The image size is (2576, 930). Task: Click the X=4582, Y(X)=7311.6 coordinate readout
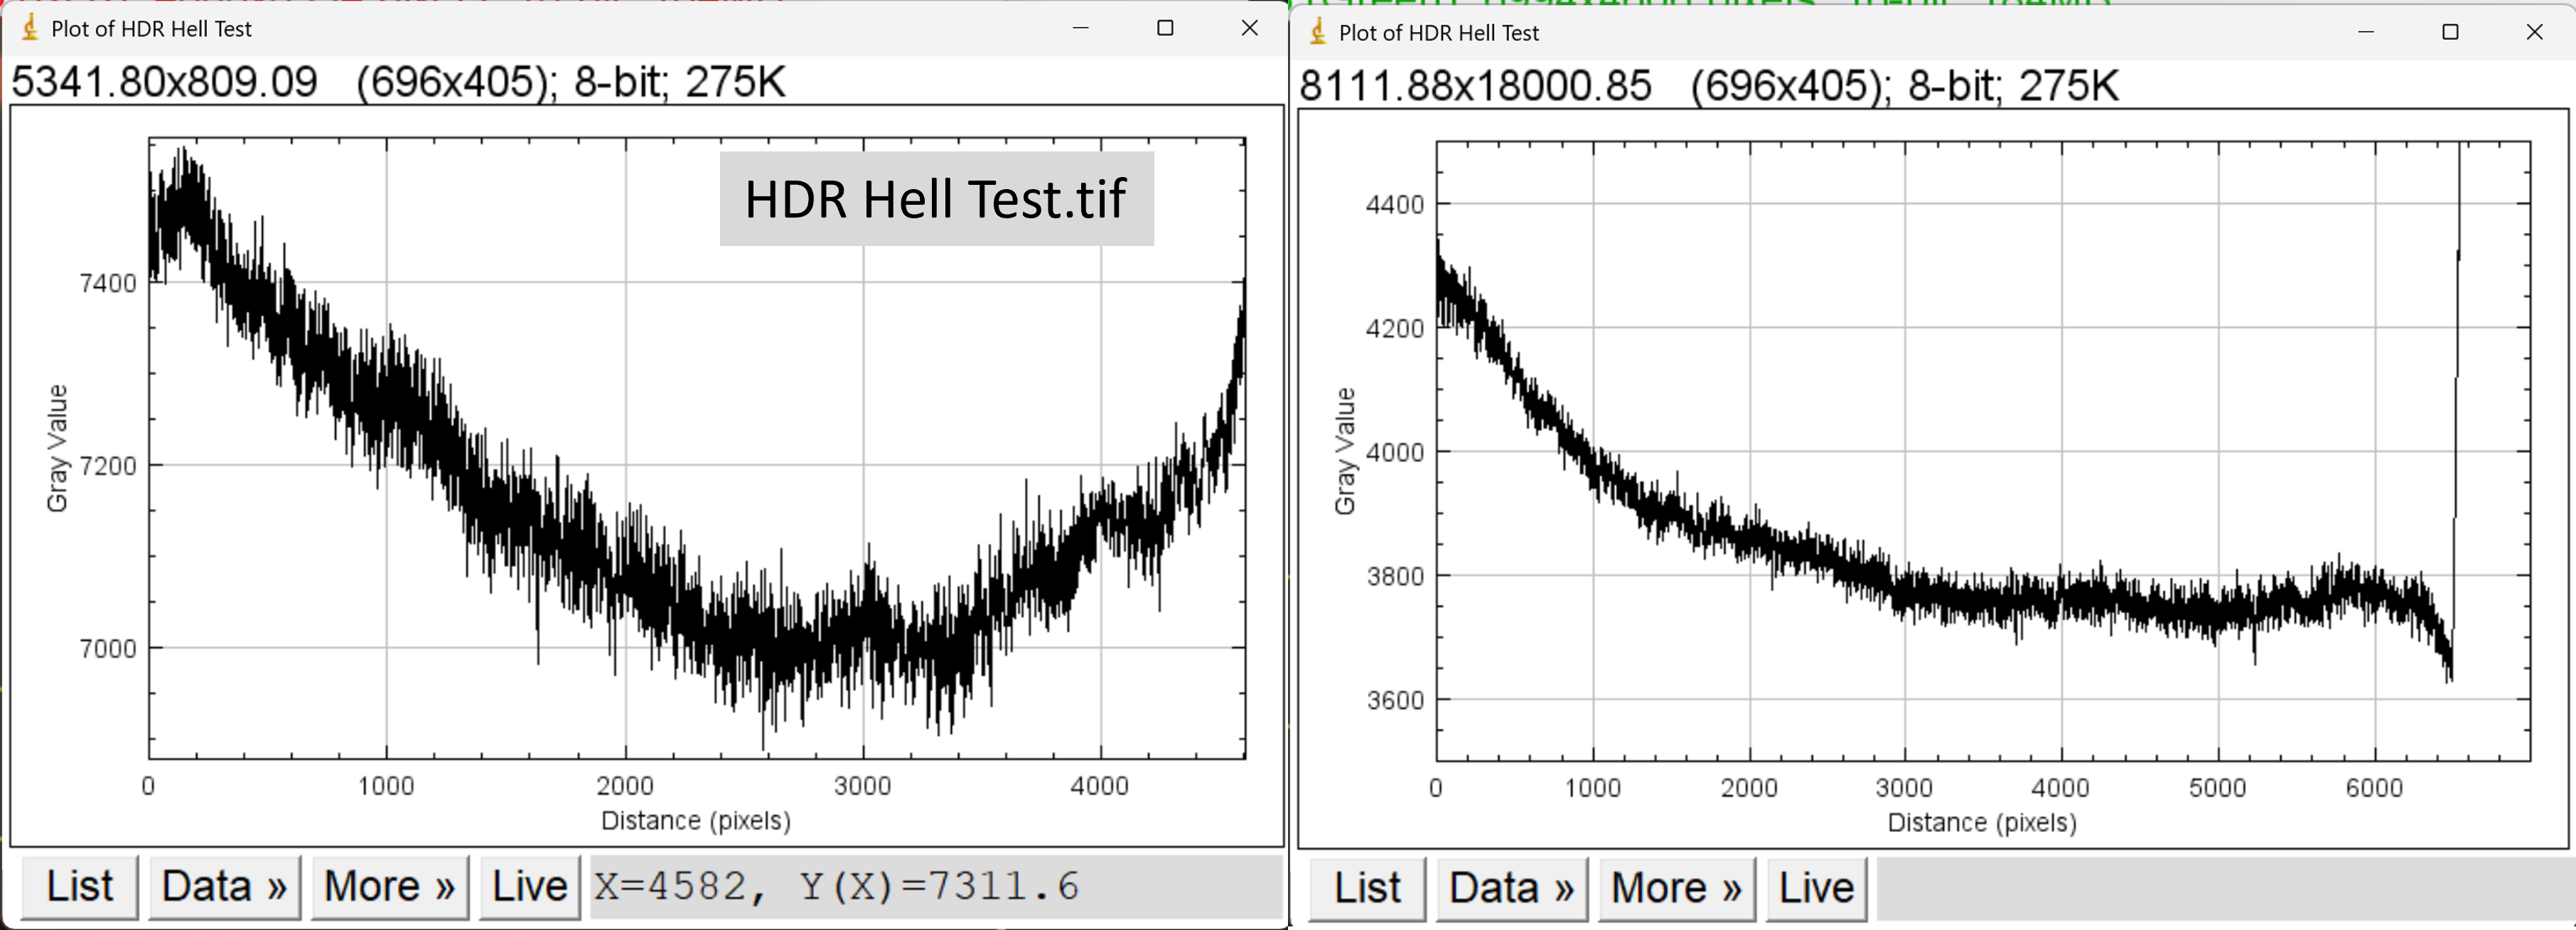838,887
